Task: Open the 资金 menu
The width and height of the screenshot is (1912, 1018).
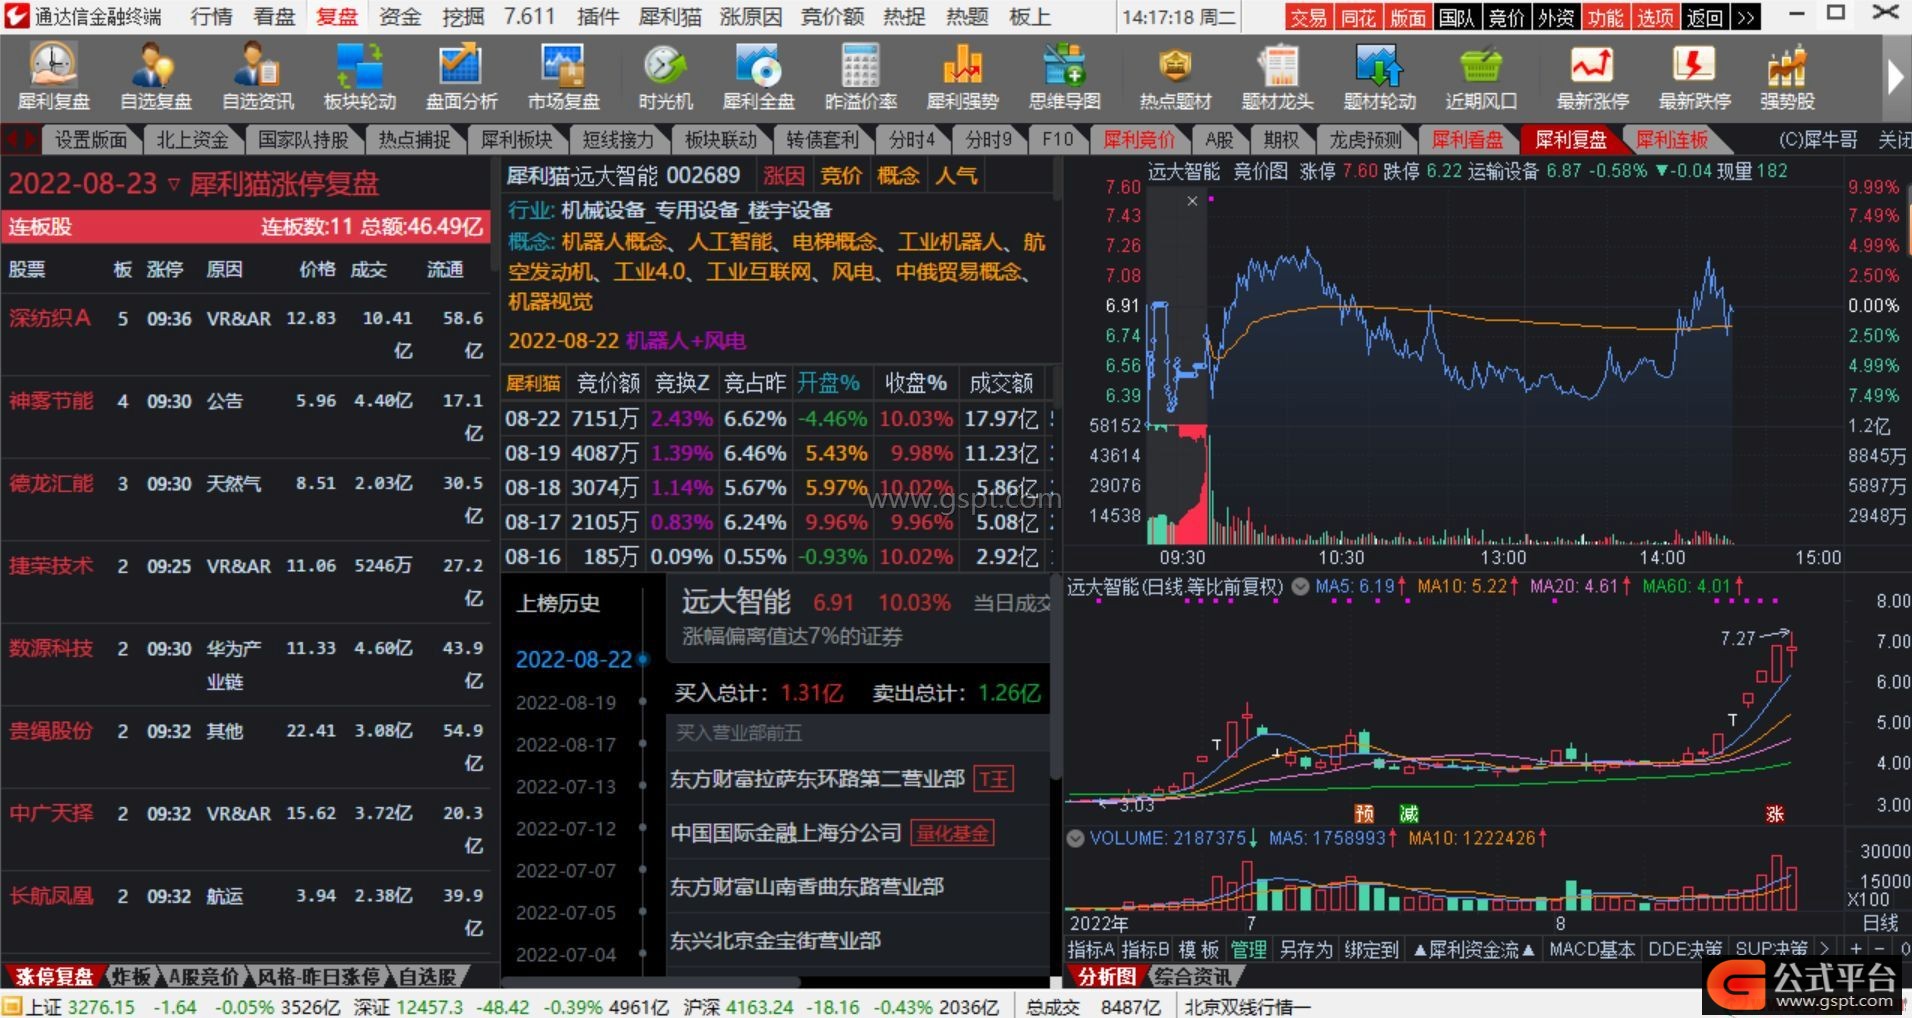Action: click(400, 17)
